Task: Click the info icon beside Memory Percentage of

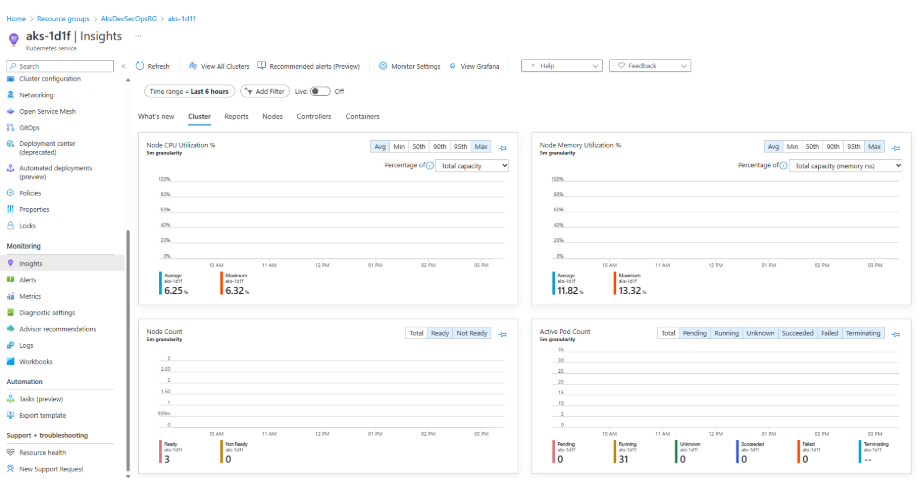Action: tap(783, 166)
